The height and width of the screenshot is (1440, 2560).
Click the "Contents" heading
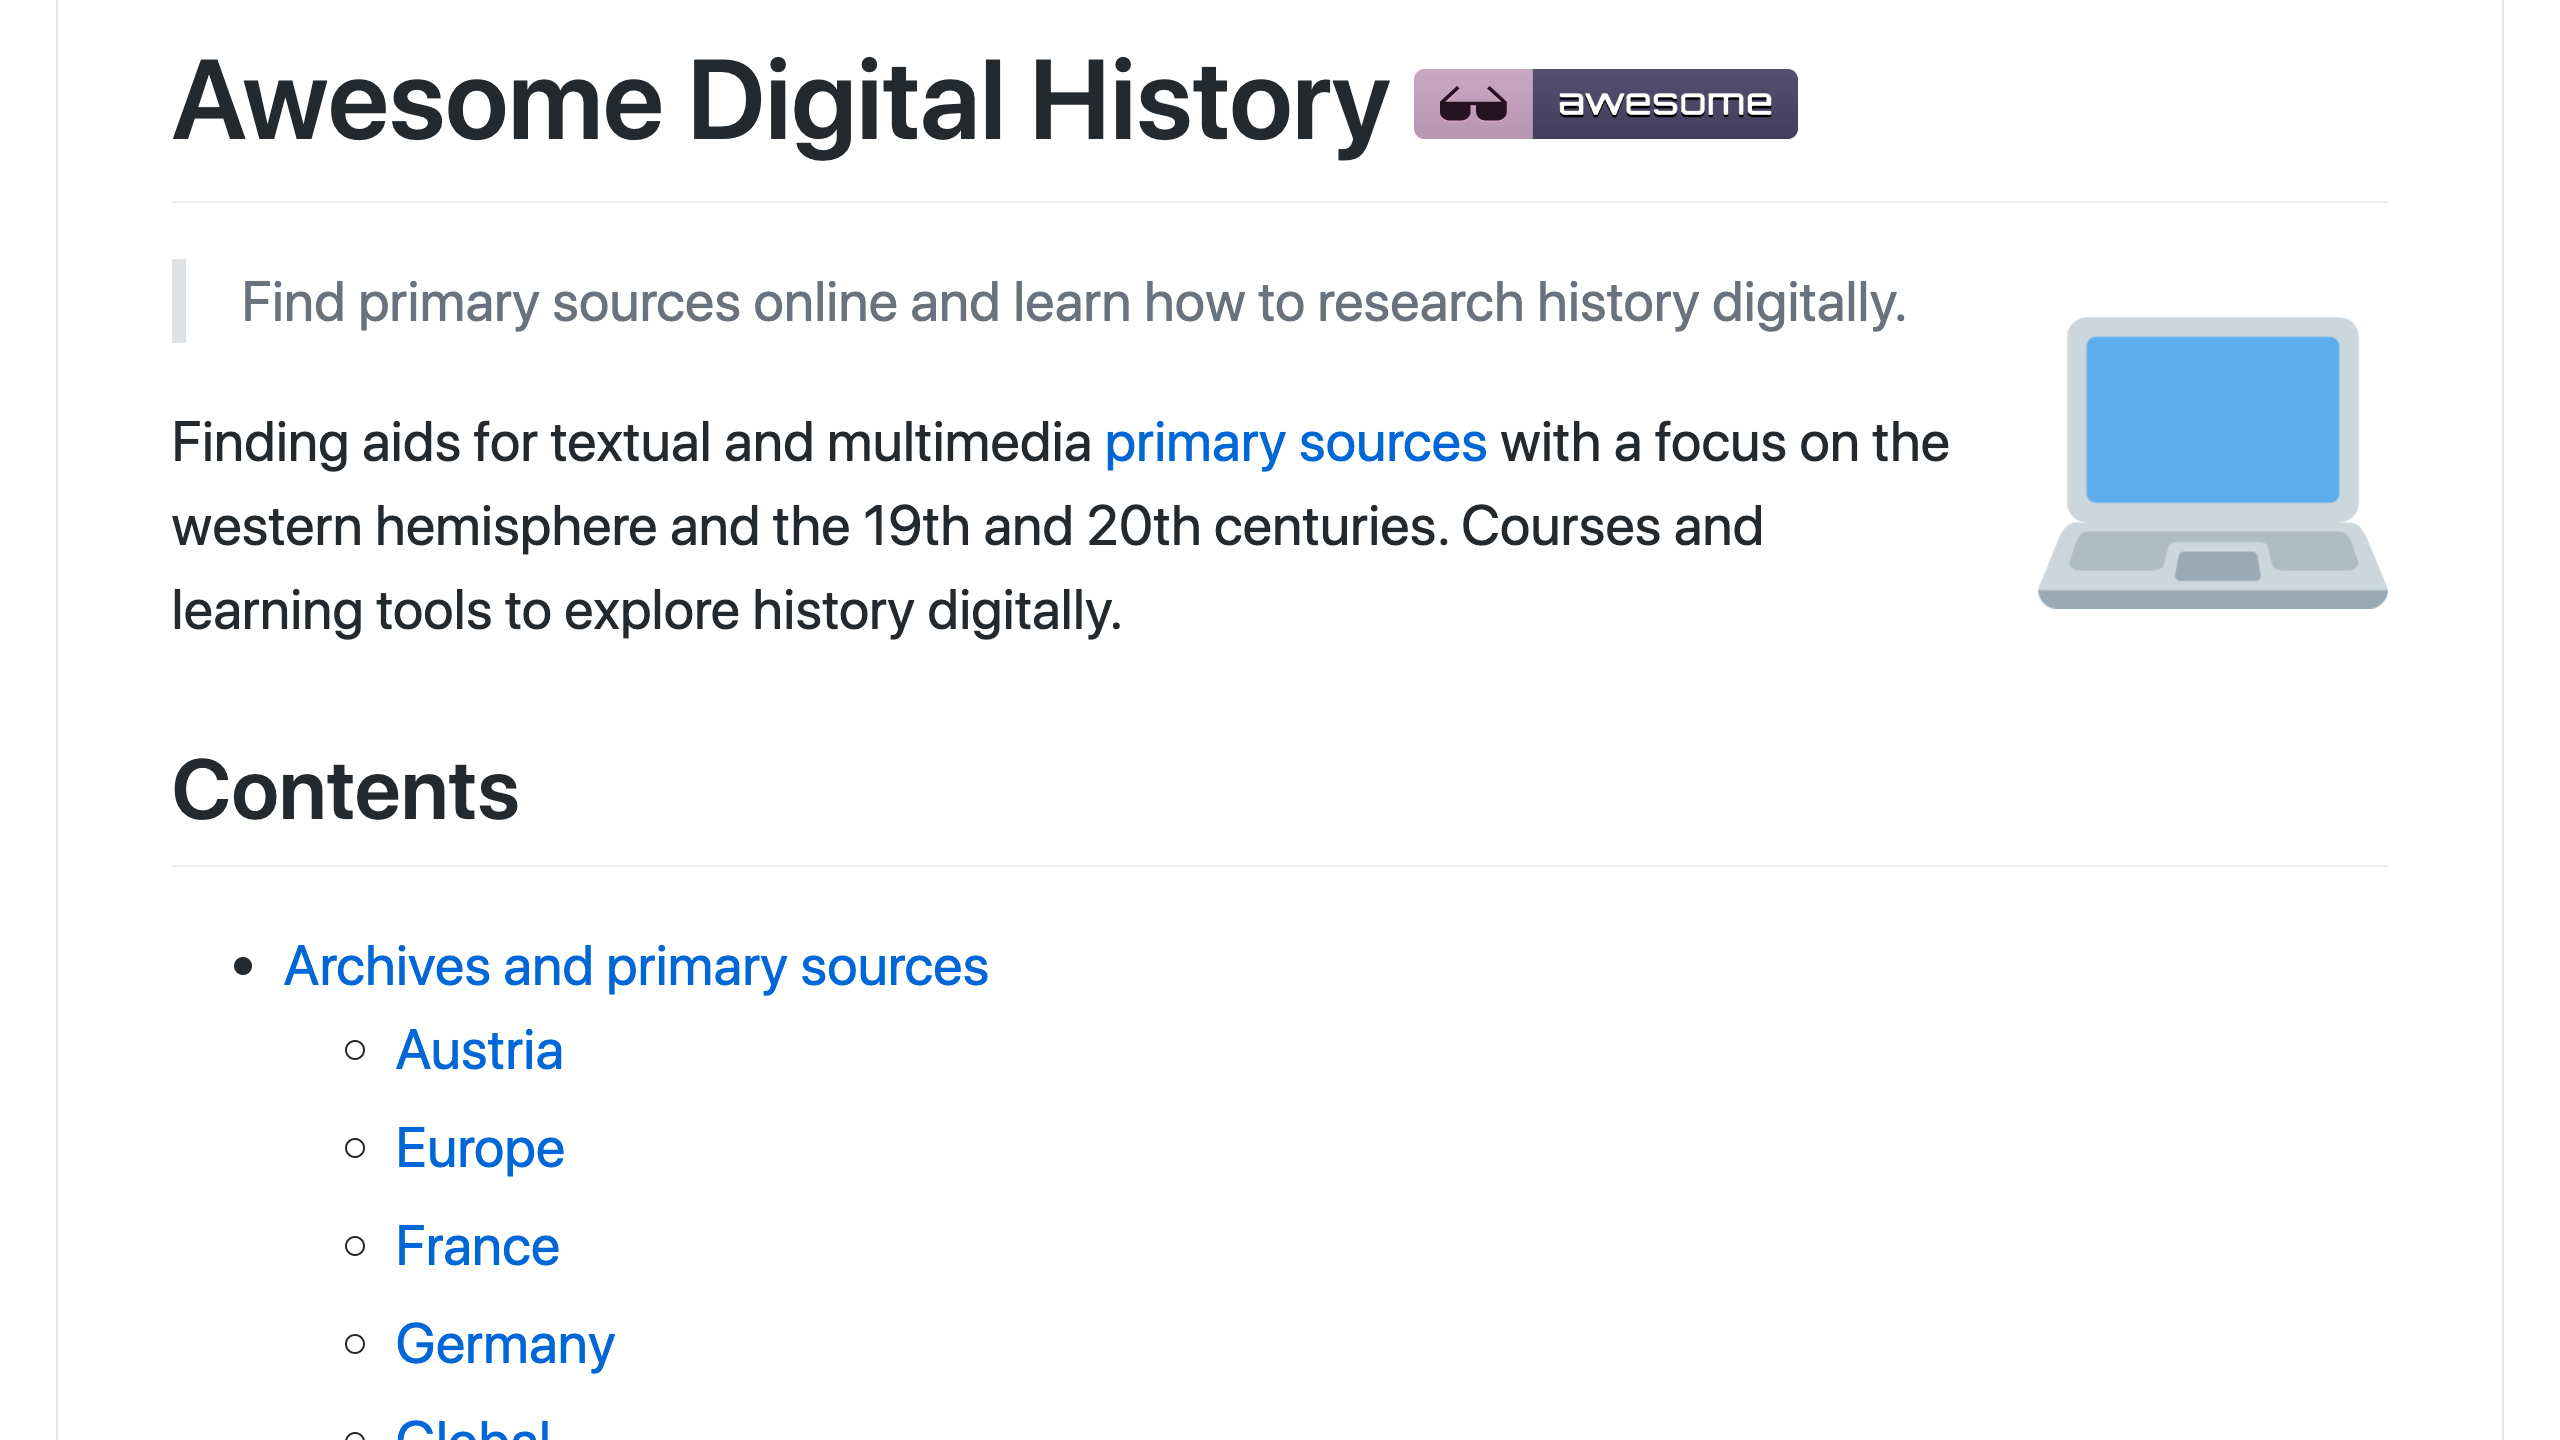(x=345, y=791)
